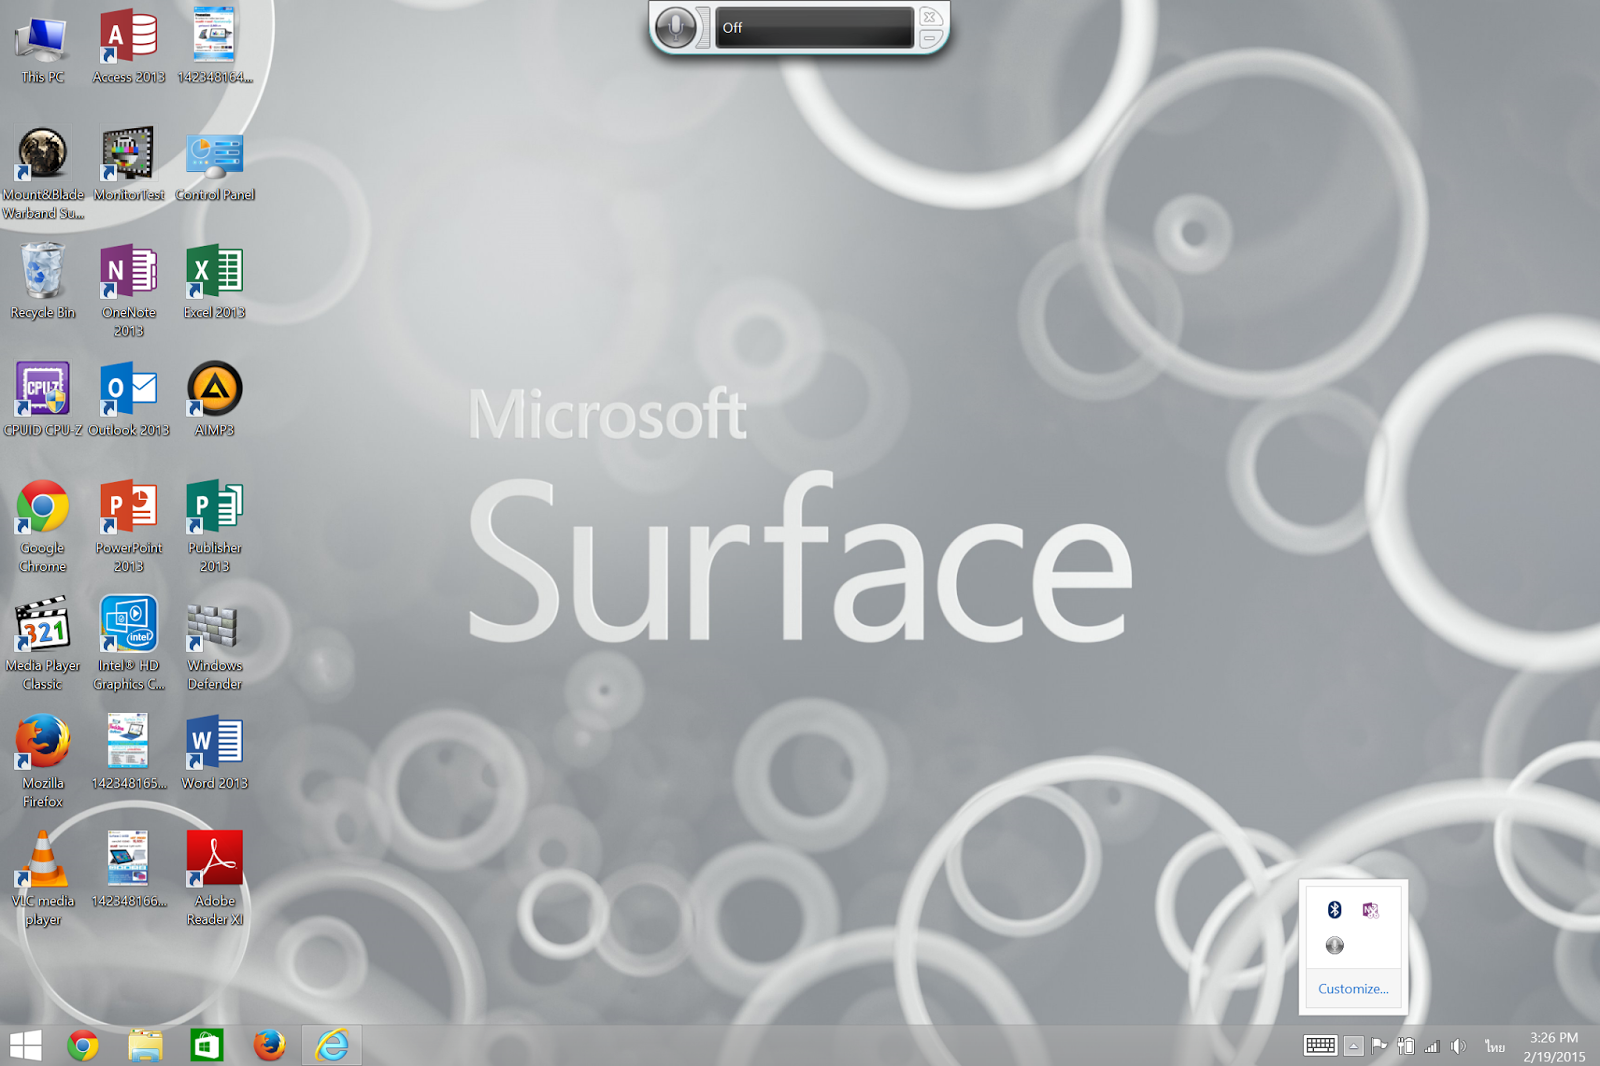Launch the AIMP3 music player shortcut
Screen dimensions: 1600x1066
click(214, 400)
